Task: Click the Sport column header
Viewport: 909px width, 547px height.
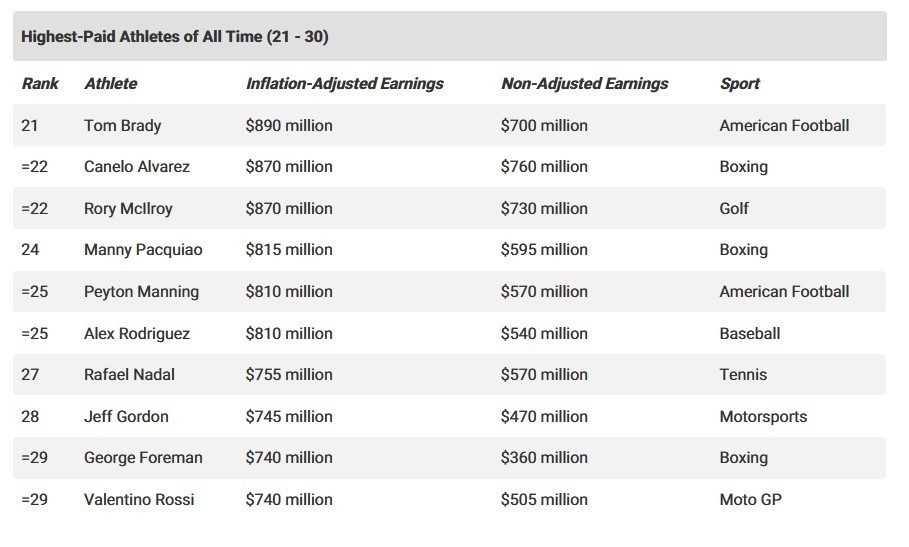Action: (x=739, y=84)
